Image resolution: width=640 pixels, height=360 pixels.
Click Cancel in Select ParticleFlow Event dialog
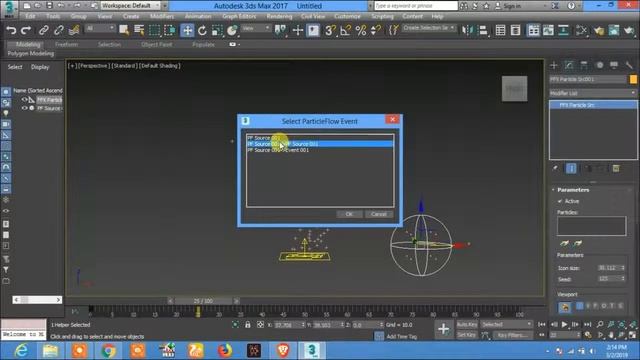click(x=379, y=214)
